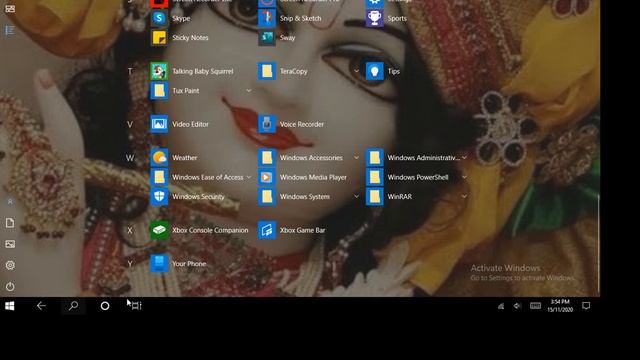The image size is (640, 360).
Task: Open Sticky Notes icon
Action: click(159, 38)
